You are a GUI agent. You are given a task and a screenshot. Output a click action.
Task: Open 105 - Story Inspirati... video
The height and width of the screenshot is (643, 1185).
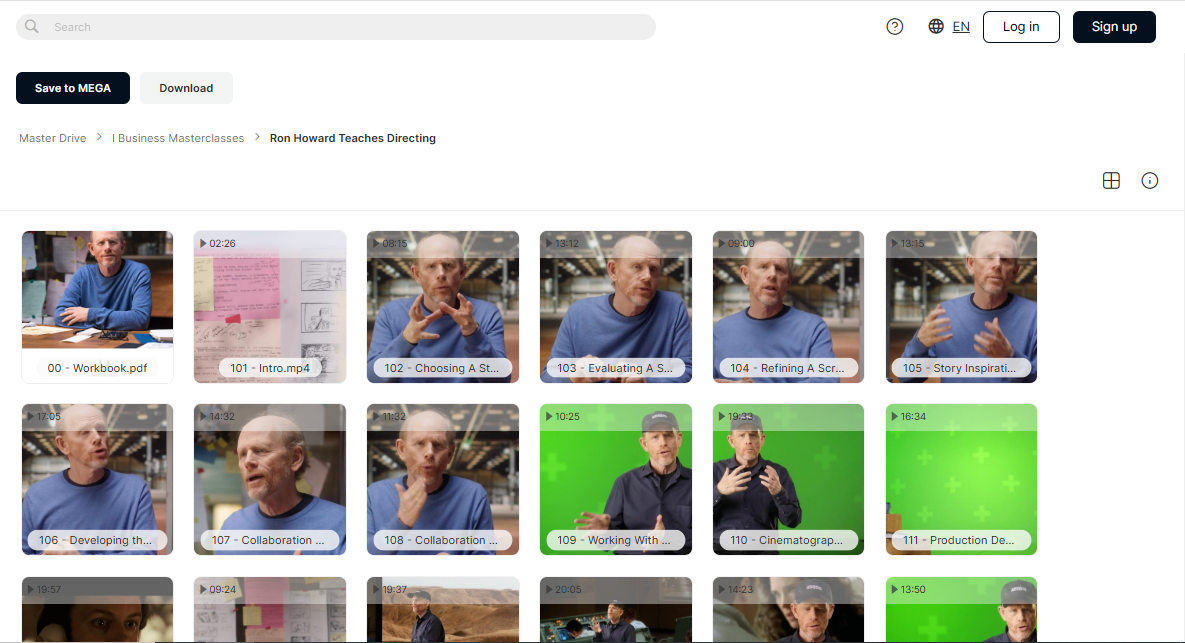[x=961, y=307]
